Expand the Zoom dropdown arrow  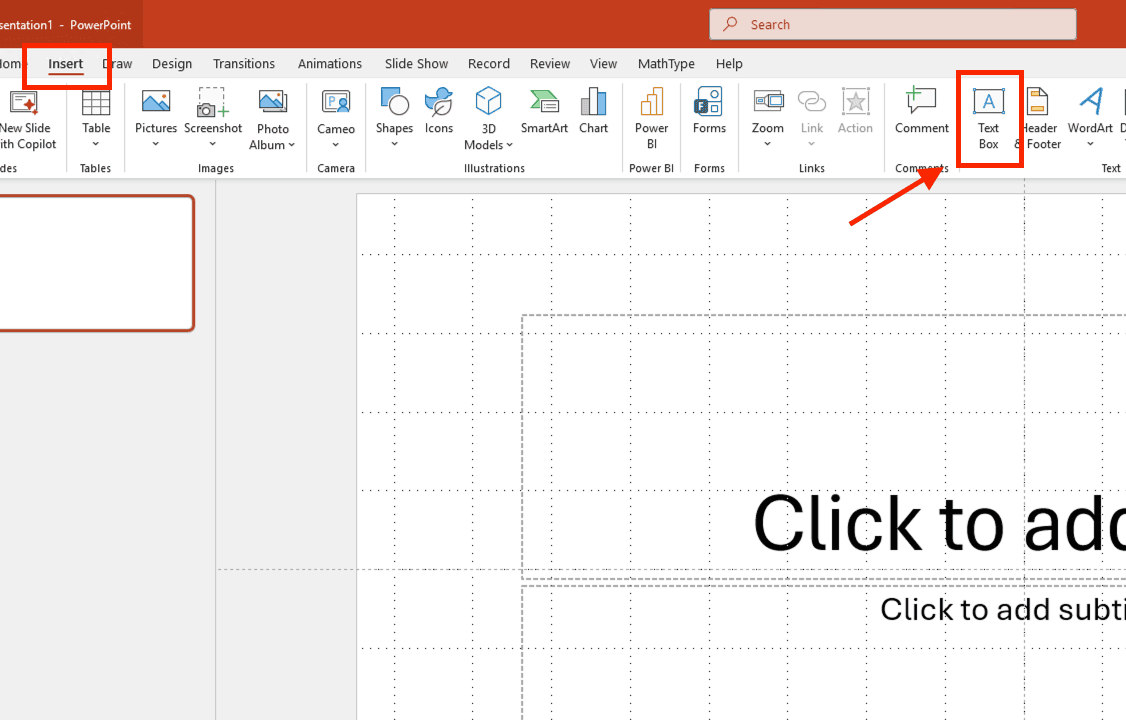point(767,144)
